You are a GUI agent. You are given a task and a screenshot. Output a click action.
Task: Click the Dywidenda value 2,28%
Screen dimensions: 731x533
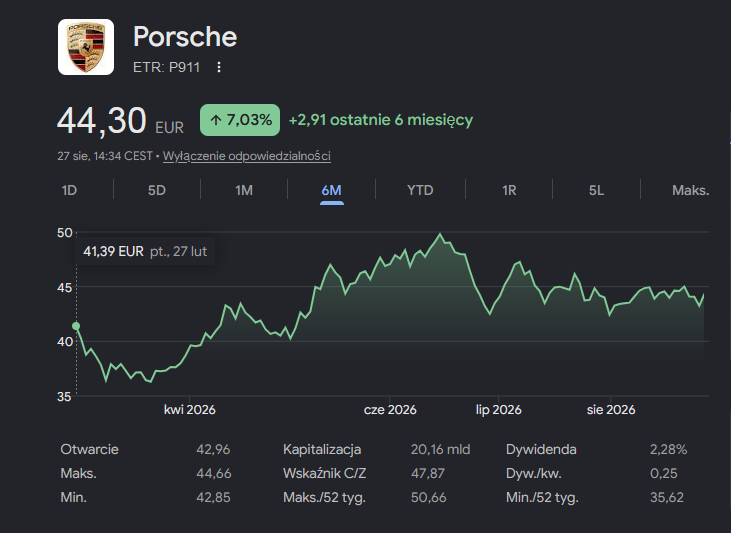[x=669, y=450]
